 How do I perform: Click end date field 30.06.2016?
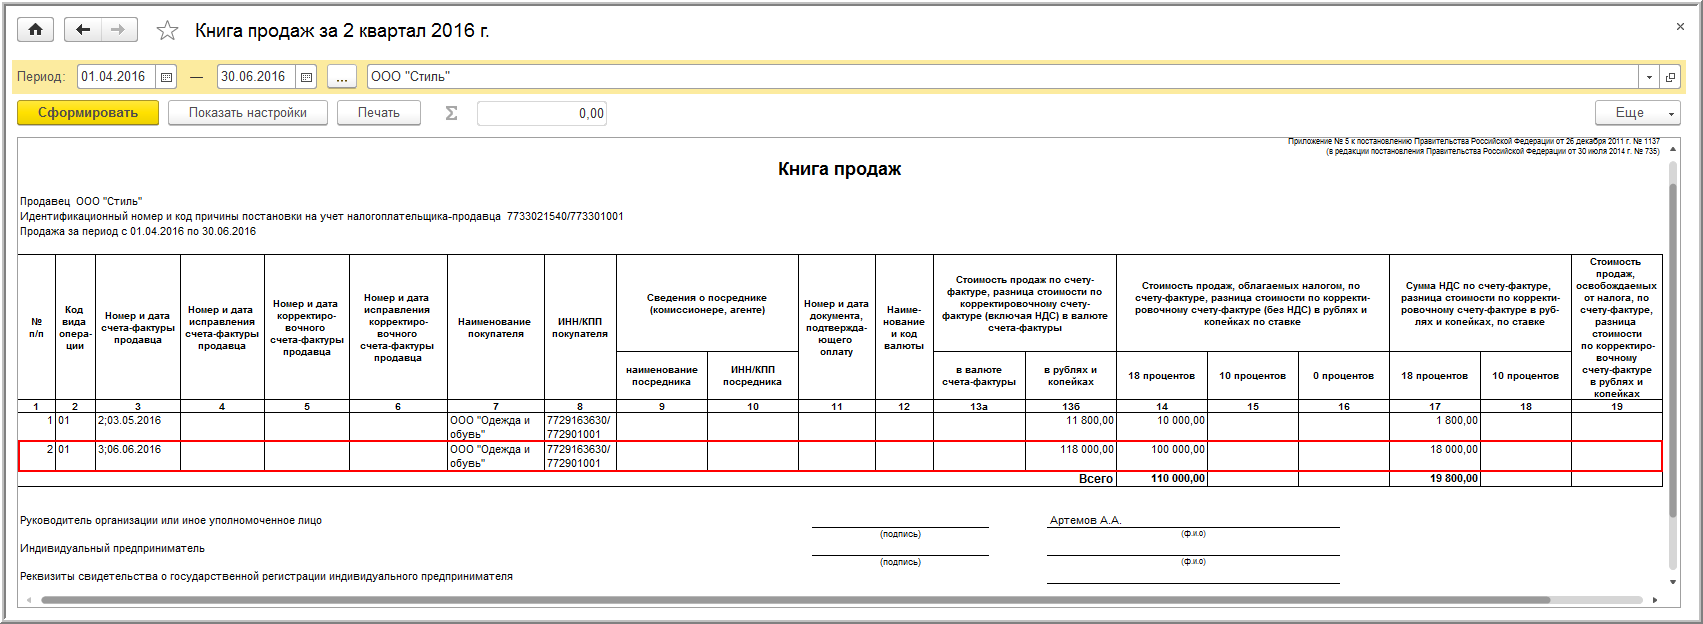[x=257, y=77]
